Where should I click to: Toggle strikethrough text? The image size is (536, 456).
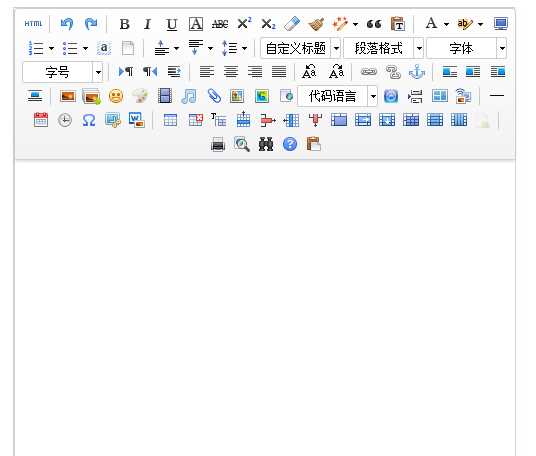tap(220, 24)
